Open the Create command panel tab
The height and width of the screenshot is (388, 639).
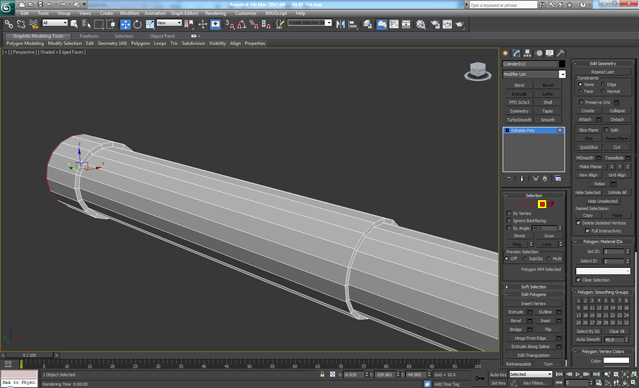(506, 53)
